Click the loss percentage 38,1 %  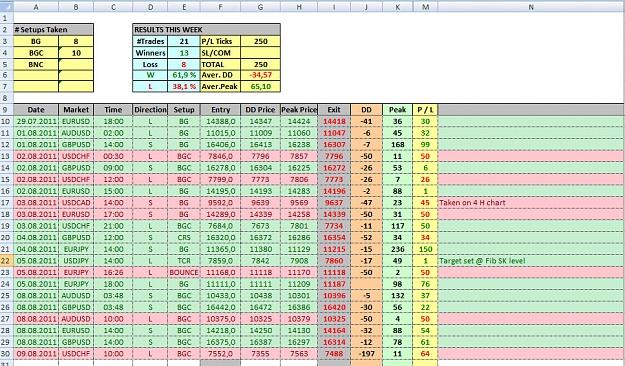pyautogui.click(x=184, y=86)
